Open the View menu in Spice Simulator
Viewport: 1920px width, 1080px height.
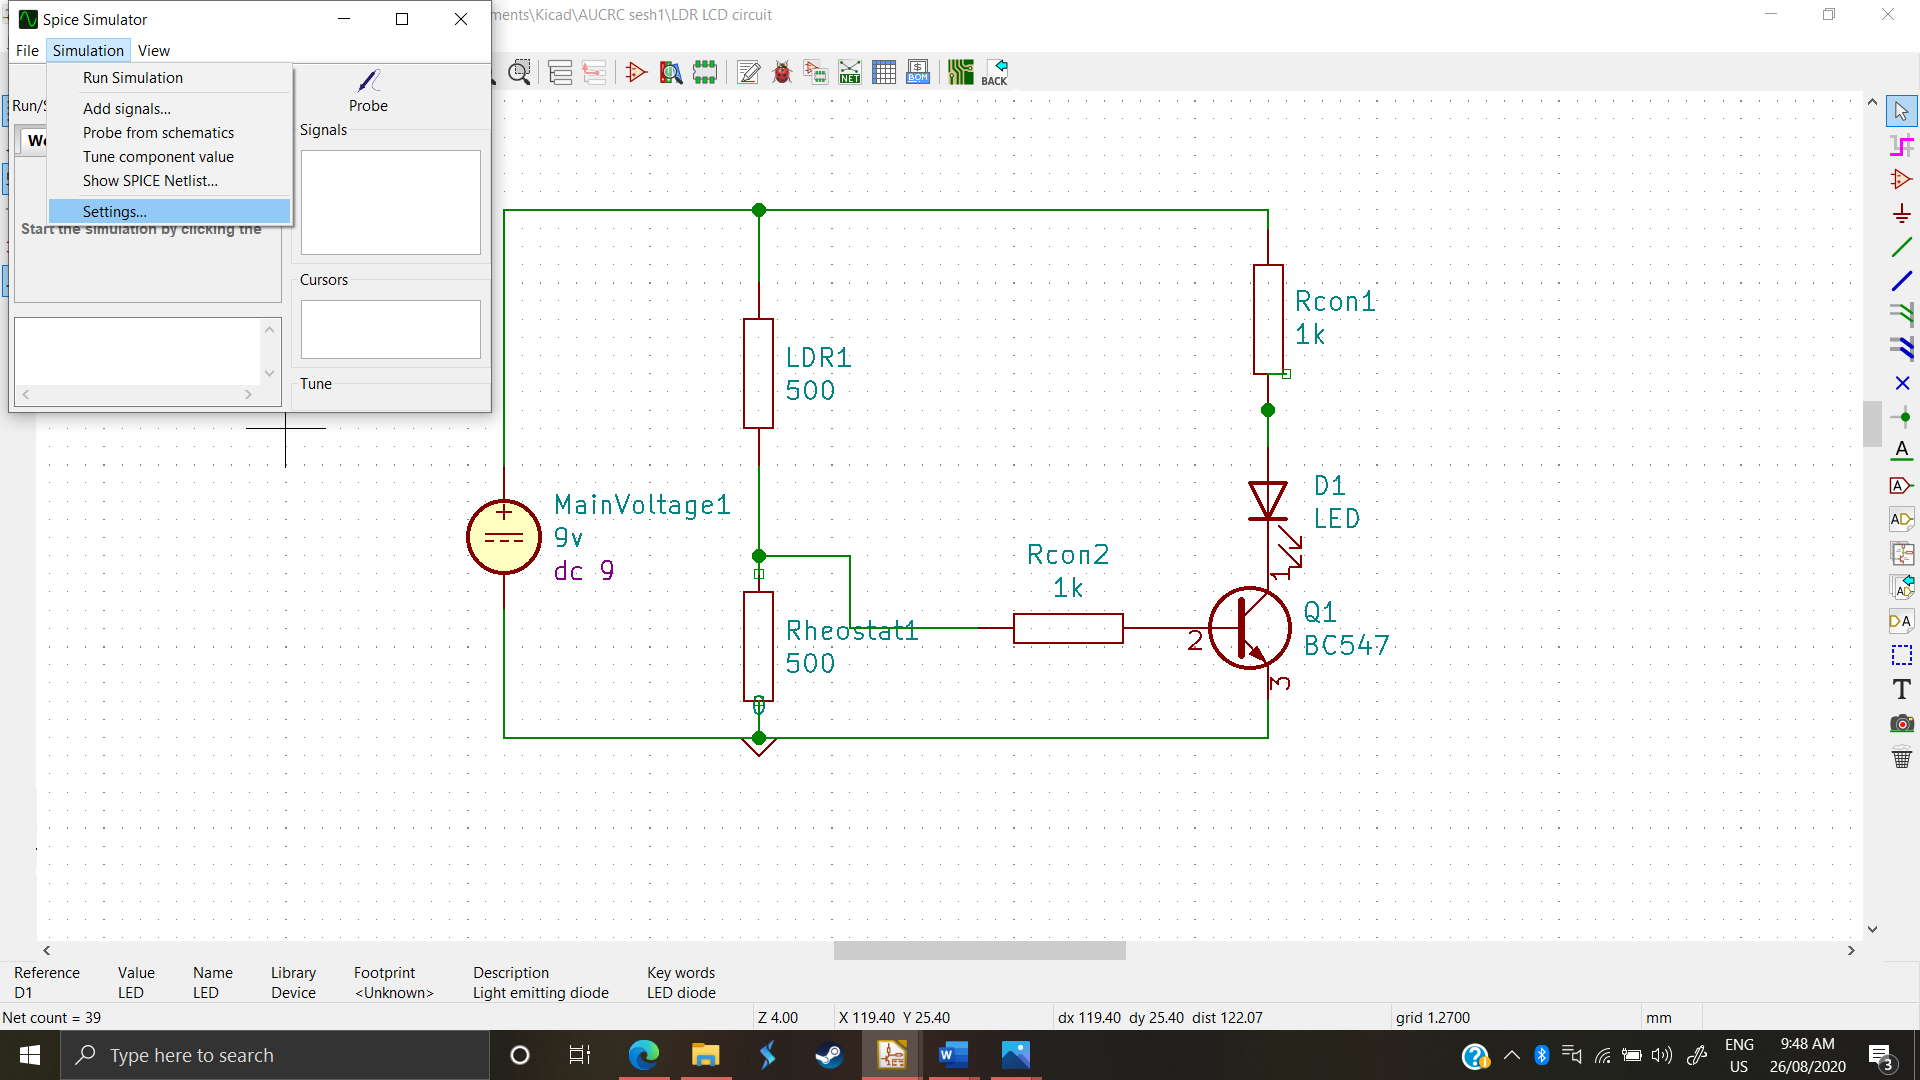[x=153, y=50]
